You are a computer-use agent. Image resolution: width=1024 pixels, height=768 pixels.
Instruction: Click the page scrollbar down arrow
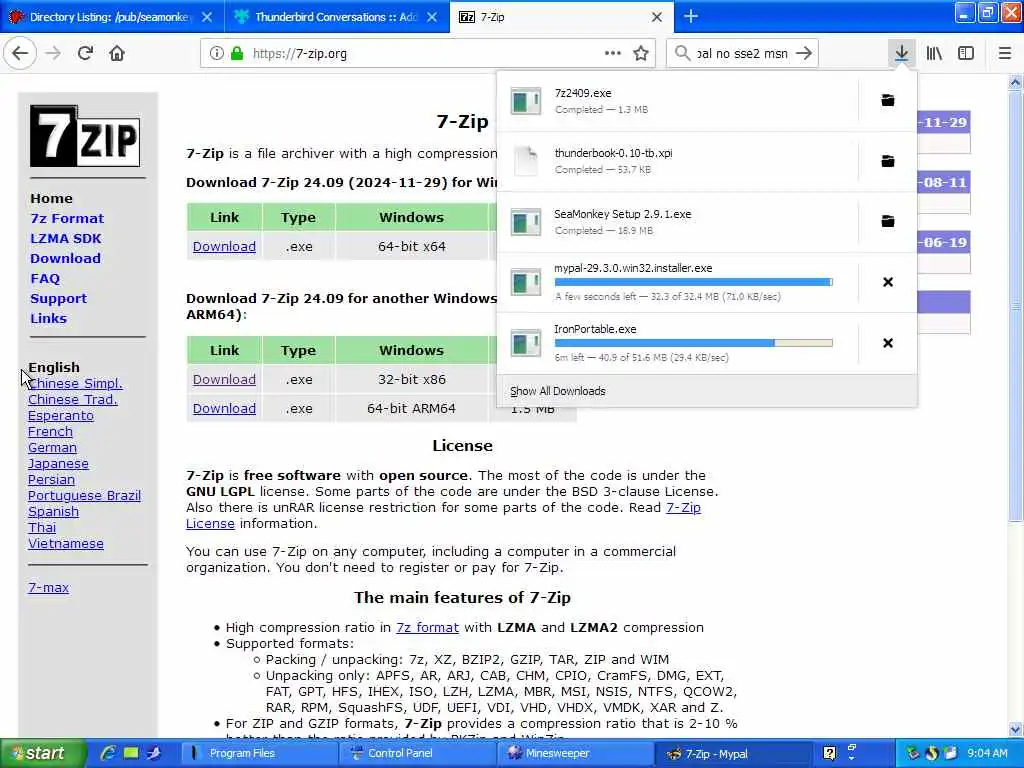[x=1015, y=729]
